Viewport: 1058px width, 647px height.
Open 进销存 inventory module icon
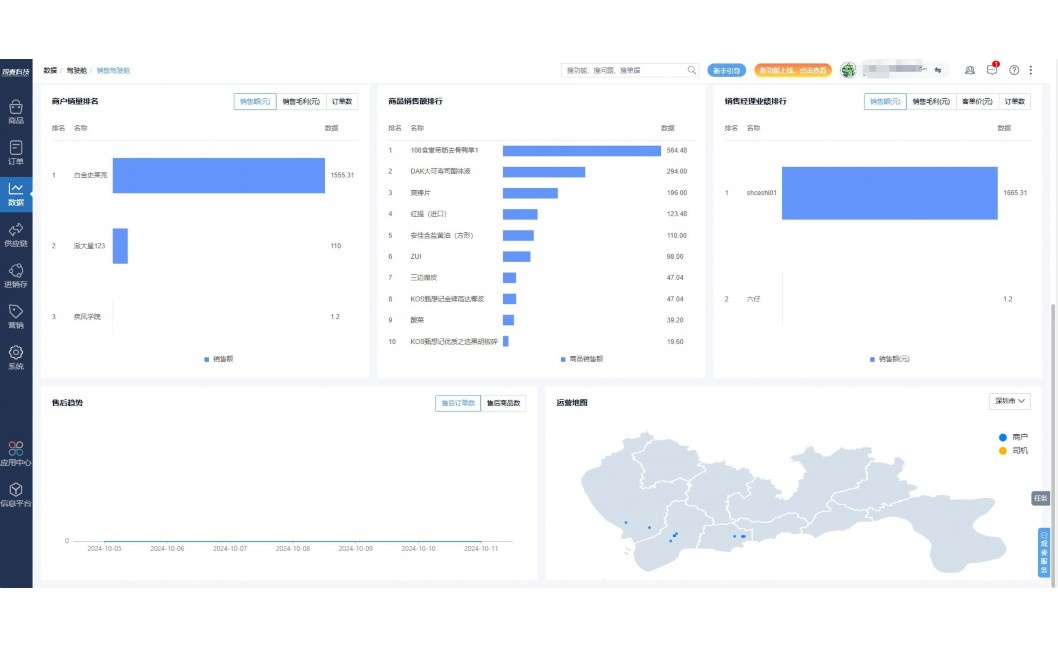[x=16, y=274]
